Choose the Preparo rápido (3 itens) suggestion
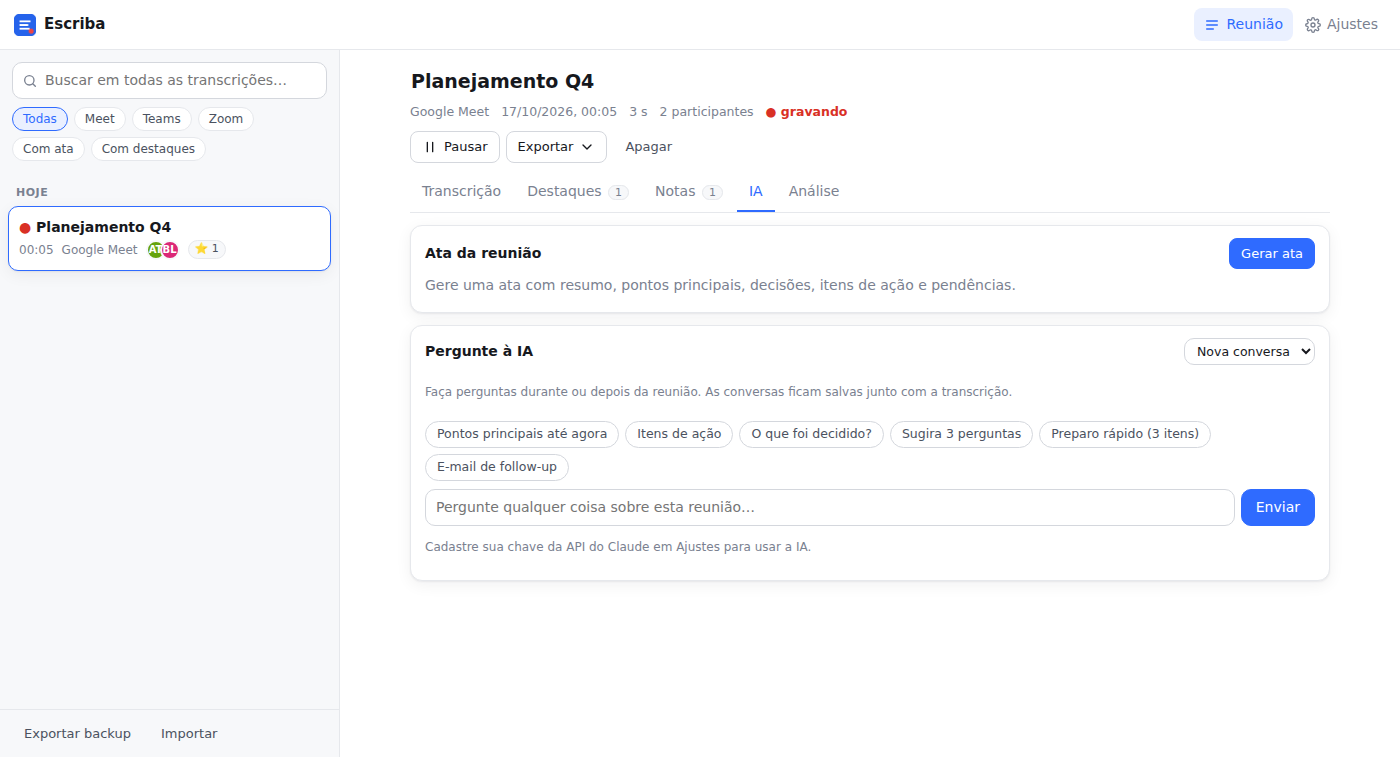 click(1125, 434)
